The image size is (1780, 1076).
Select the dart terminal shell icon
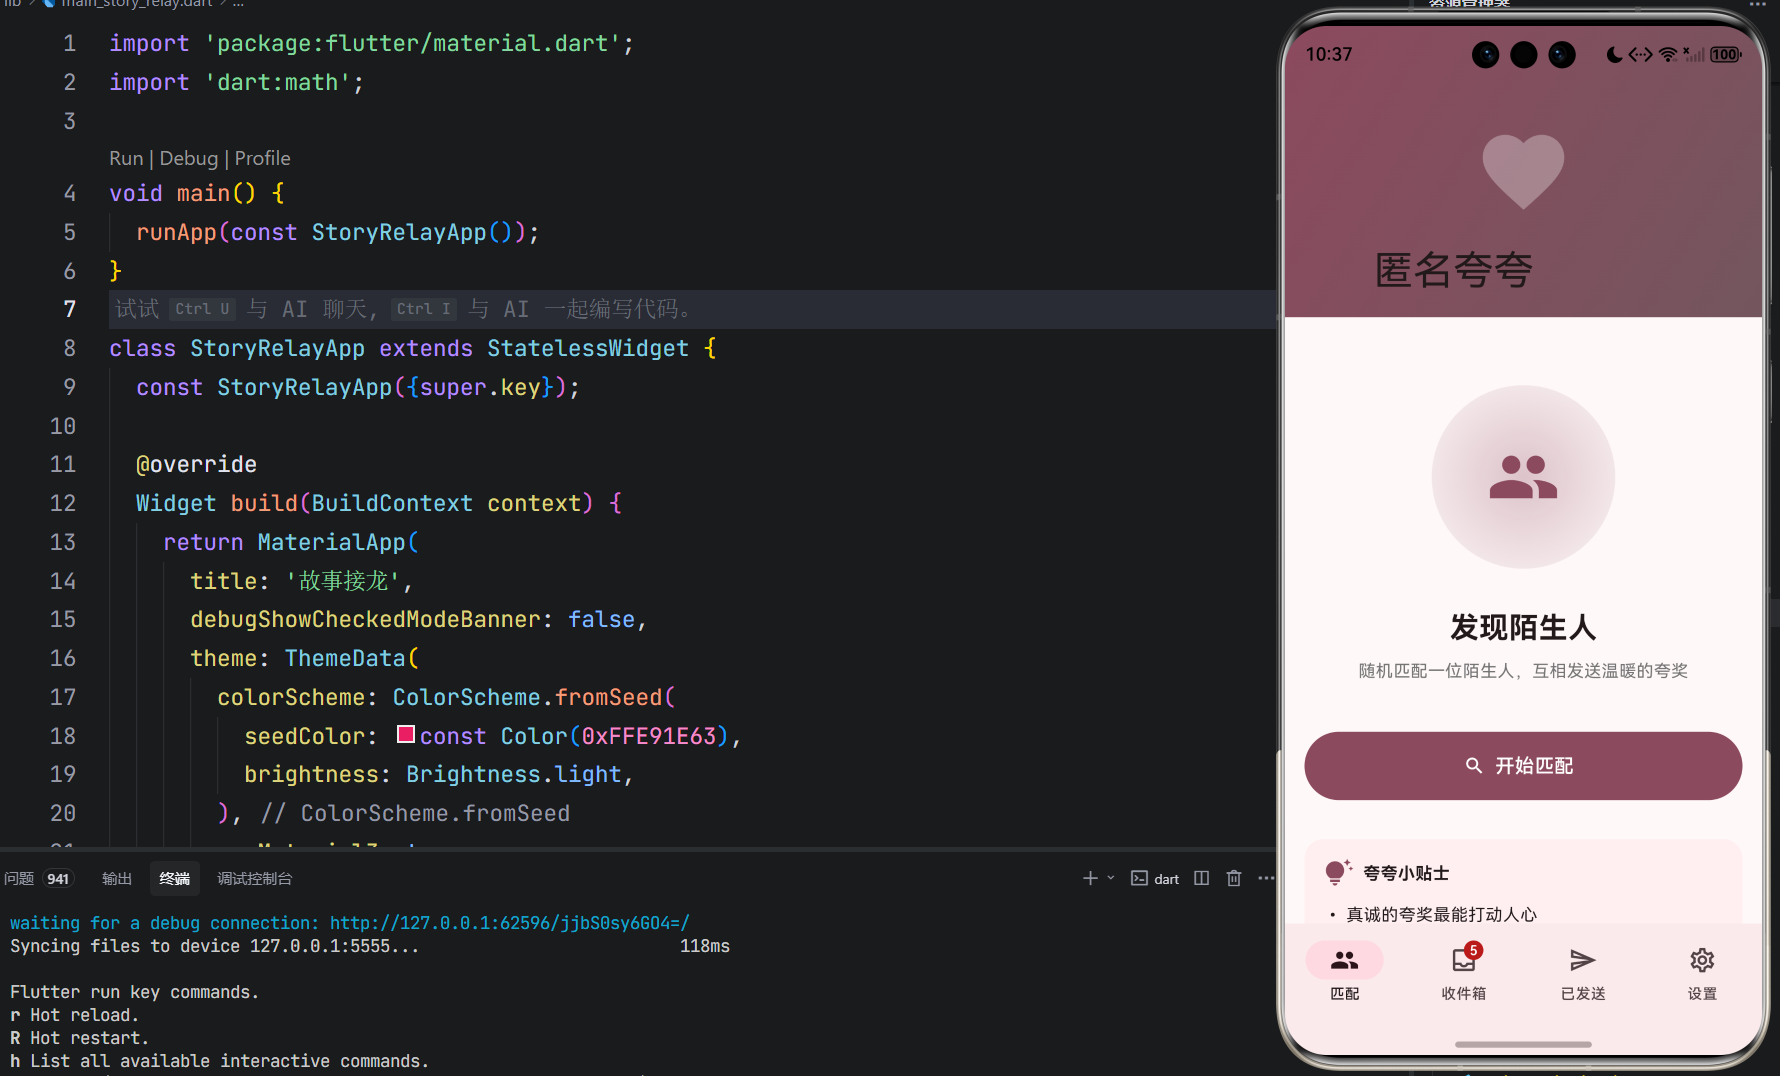[1139, 878]
